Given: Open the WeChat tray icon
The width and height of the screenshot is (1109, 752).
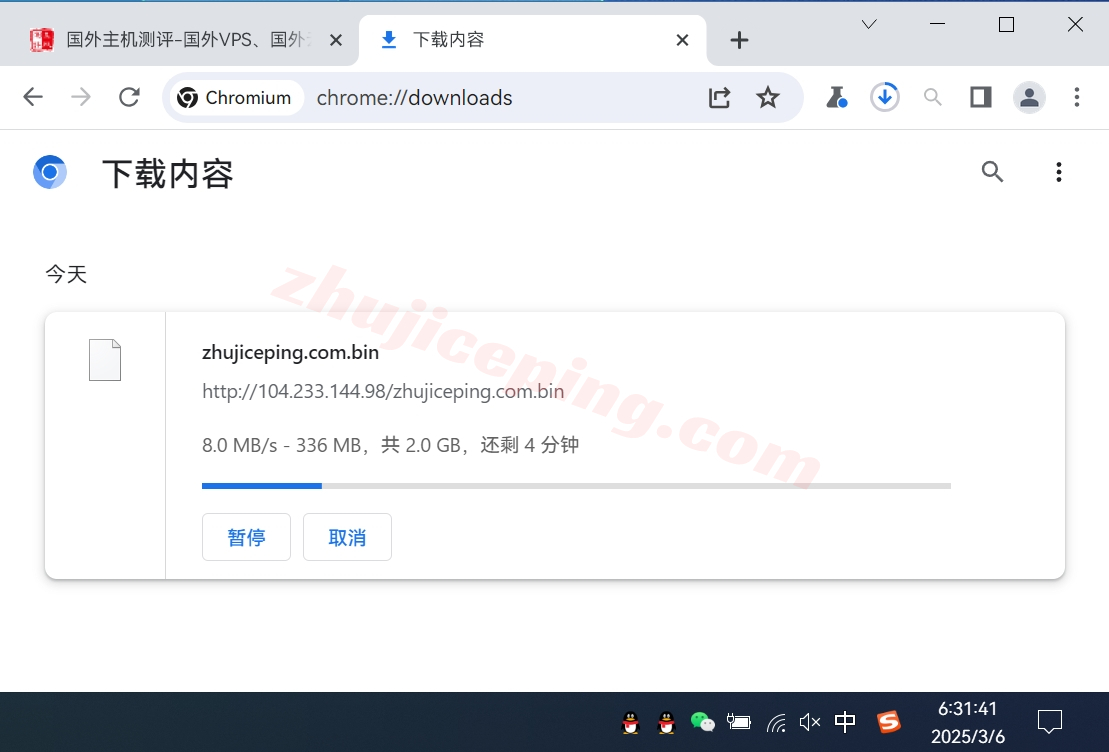Looking at the screenshot, I should coord(702,722).
